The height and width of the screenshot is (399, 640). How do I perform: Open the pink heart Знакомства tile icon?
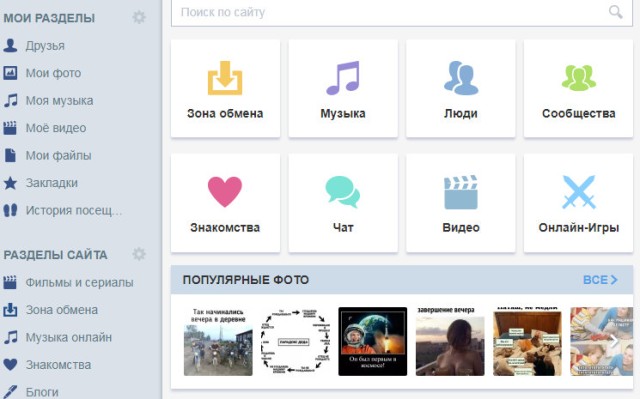(225, 192)
